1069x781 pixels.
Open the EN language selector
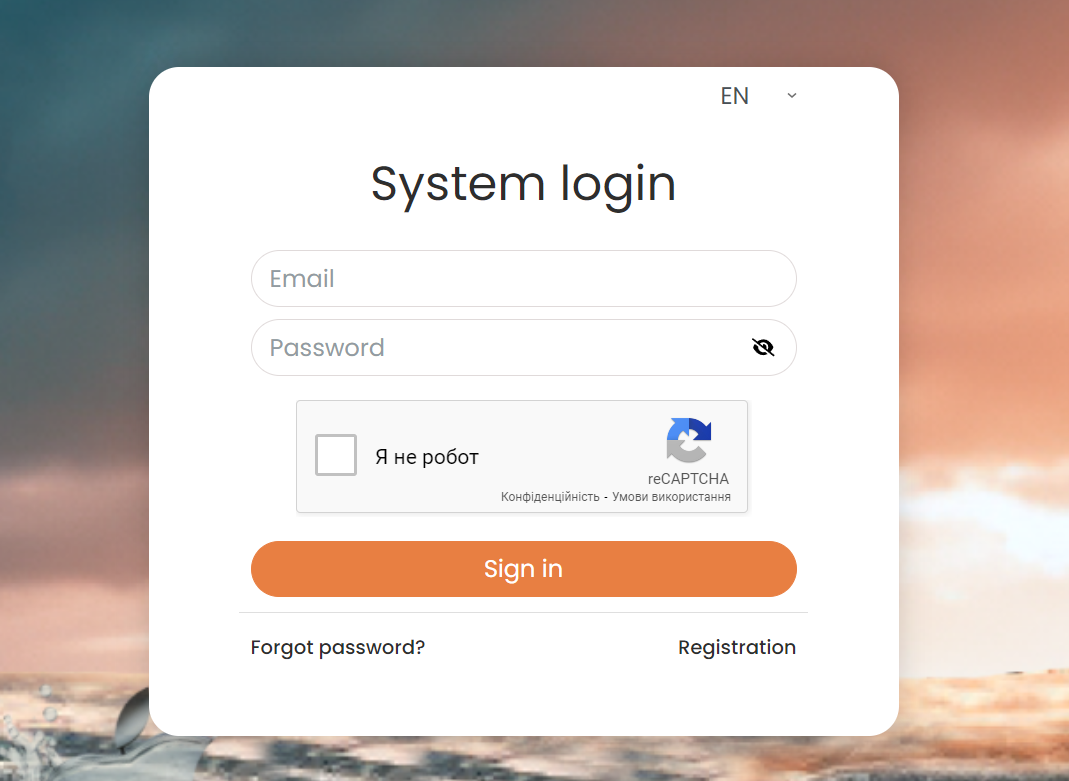pos(758,95)
